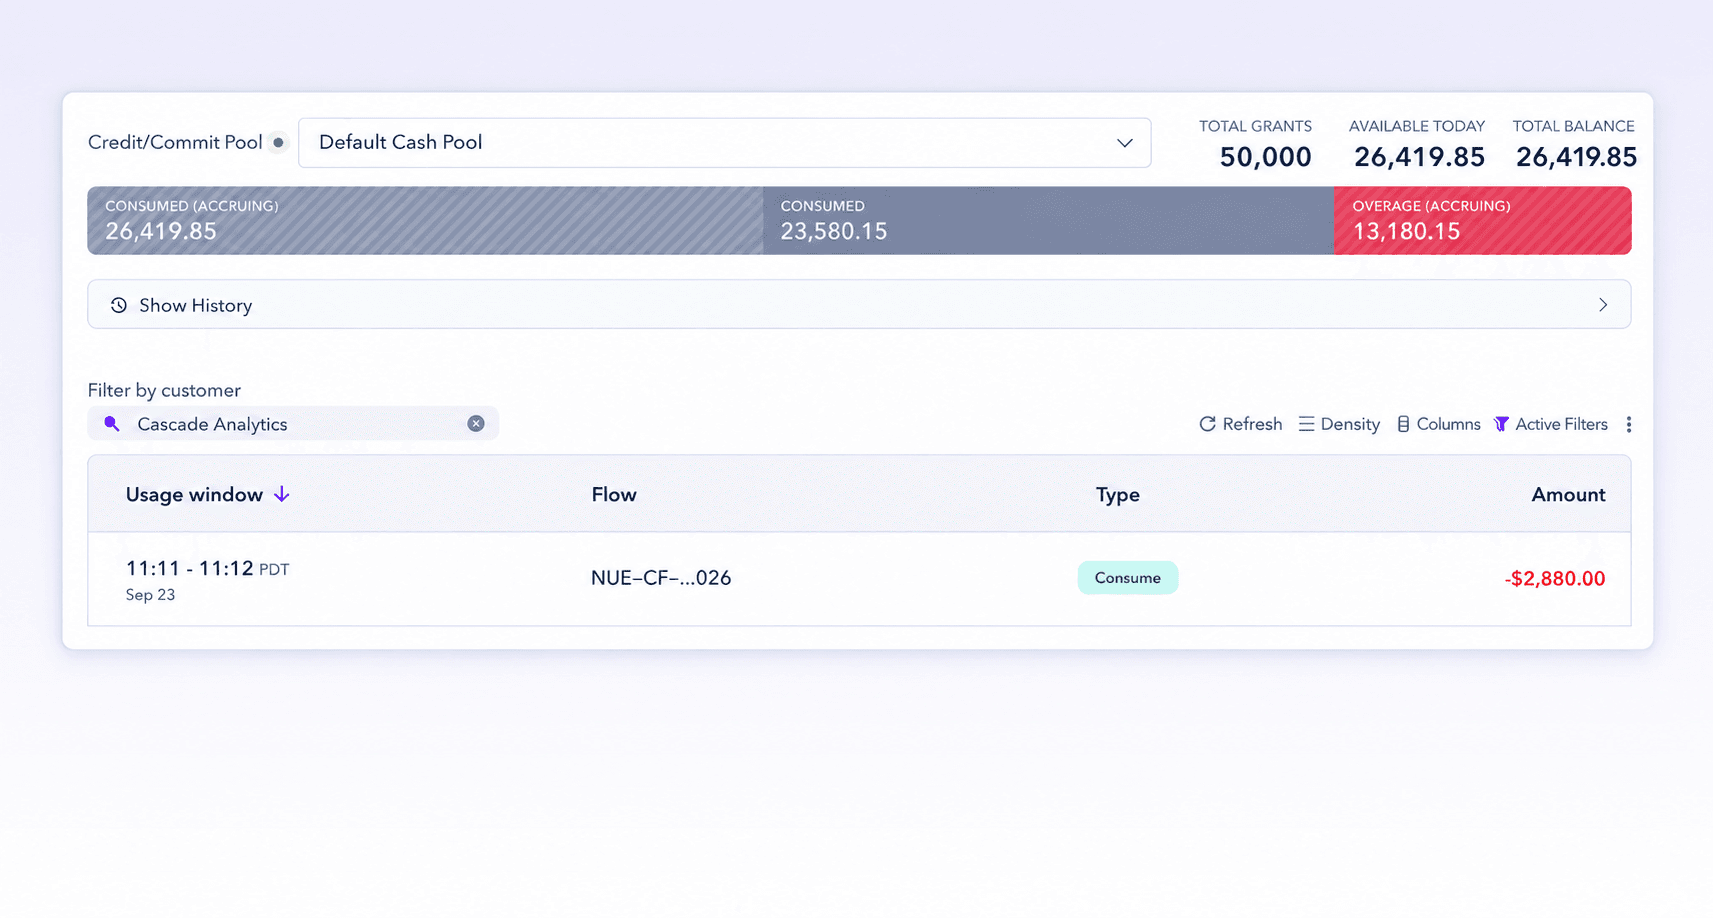
Task: Open Active Filters
Action: 1551,424
